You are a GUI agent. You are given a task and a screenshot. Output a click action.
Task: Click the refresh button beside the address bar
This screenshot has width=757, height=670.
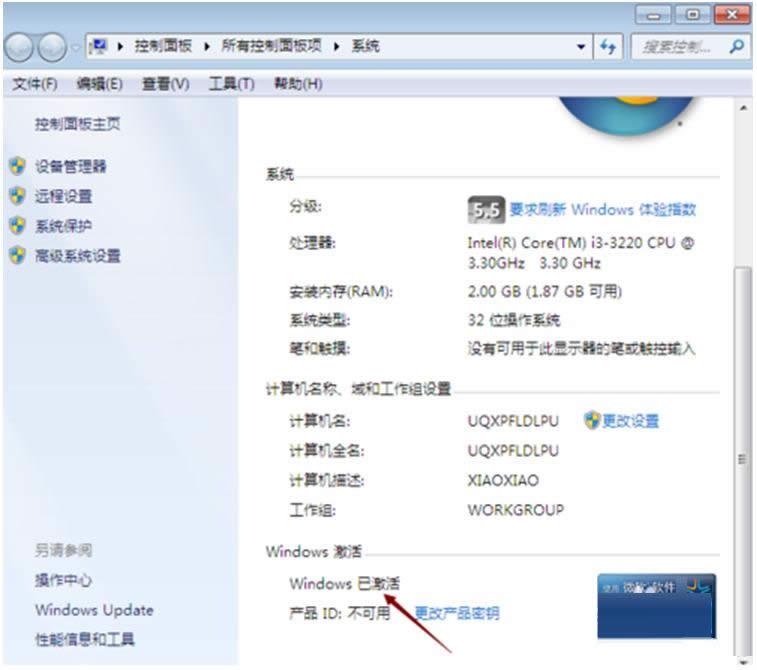pyautogui.click(x=608, y=47)
